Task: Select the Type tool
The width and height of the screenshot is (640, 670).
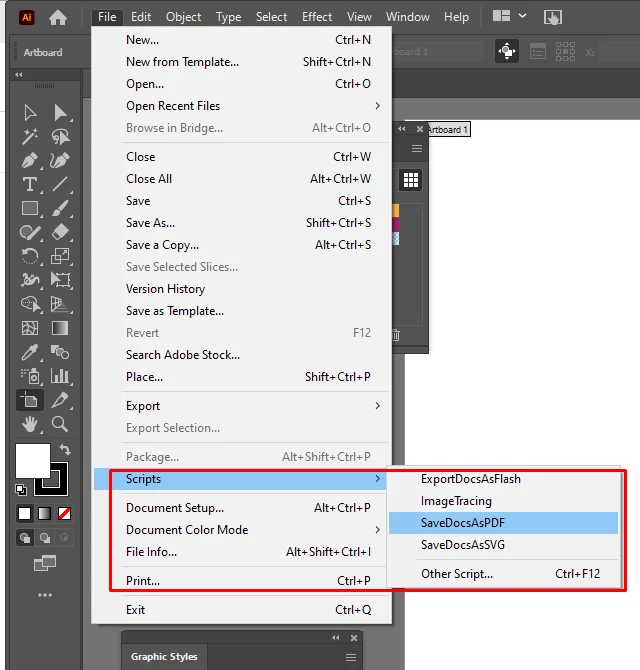Action: click(x=30, y=185)
